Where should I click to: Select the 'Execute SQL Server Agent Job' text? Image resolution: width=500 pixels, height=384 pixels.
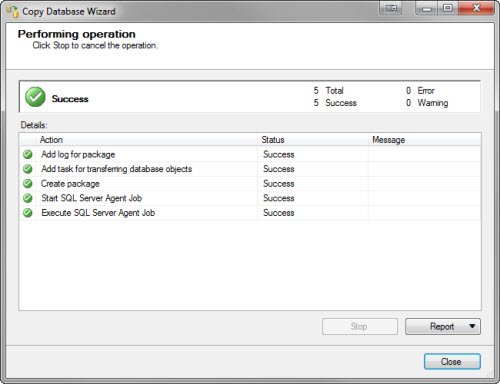tap(98, 213)
